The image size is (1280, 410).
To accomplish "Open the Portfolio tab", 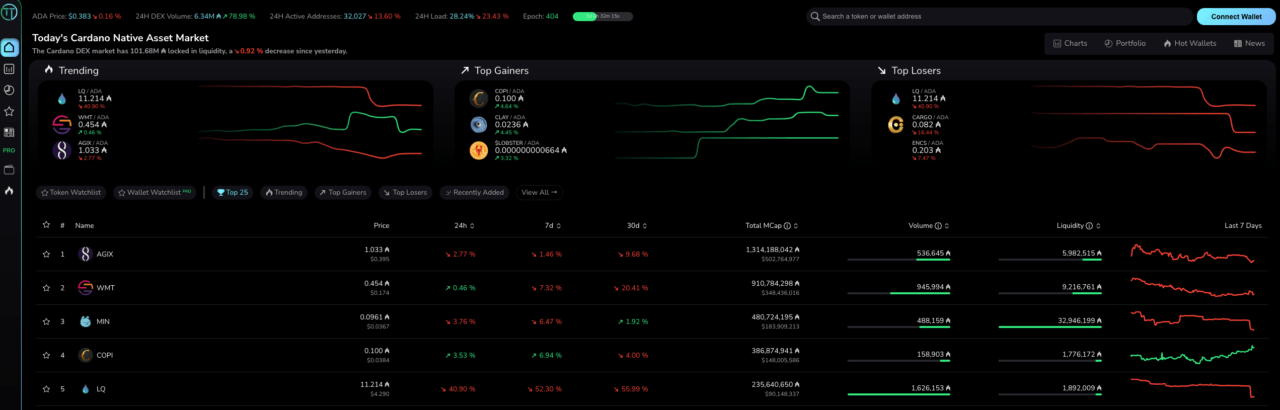I will click(x=1125, y=44).
